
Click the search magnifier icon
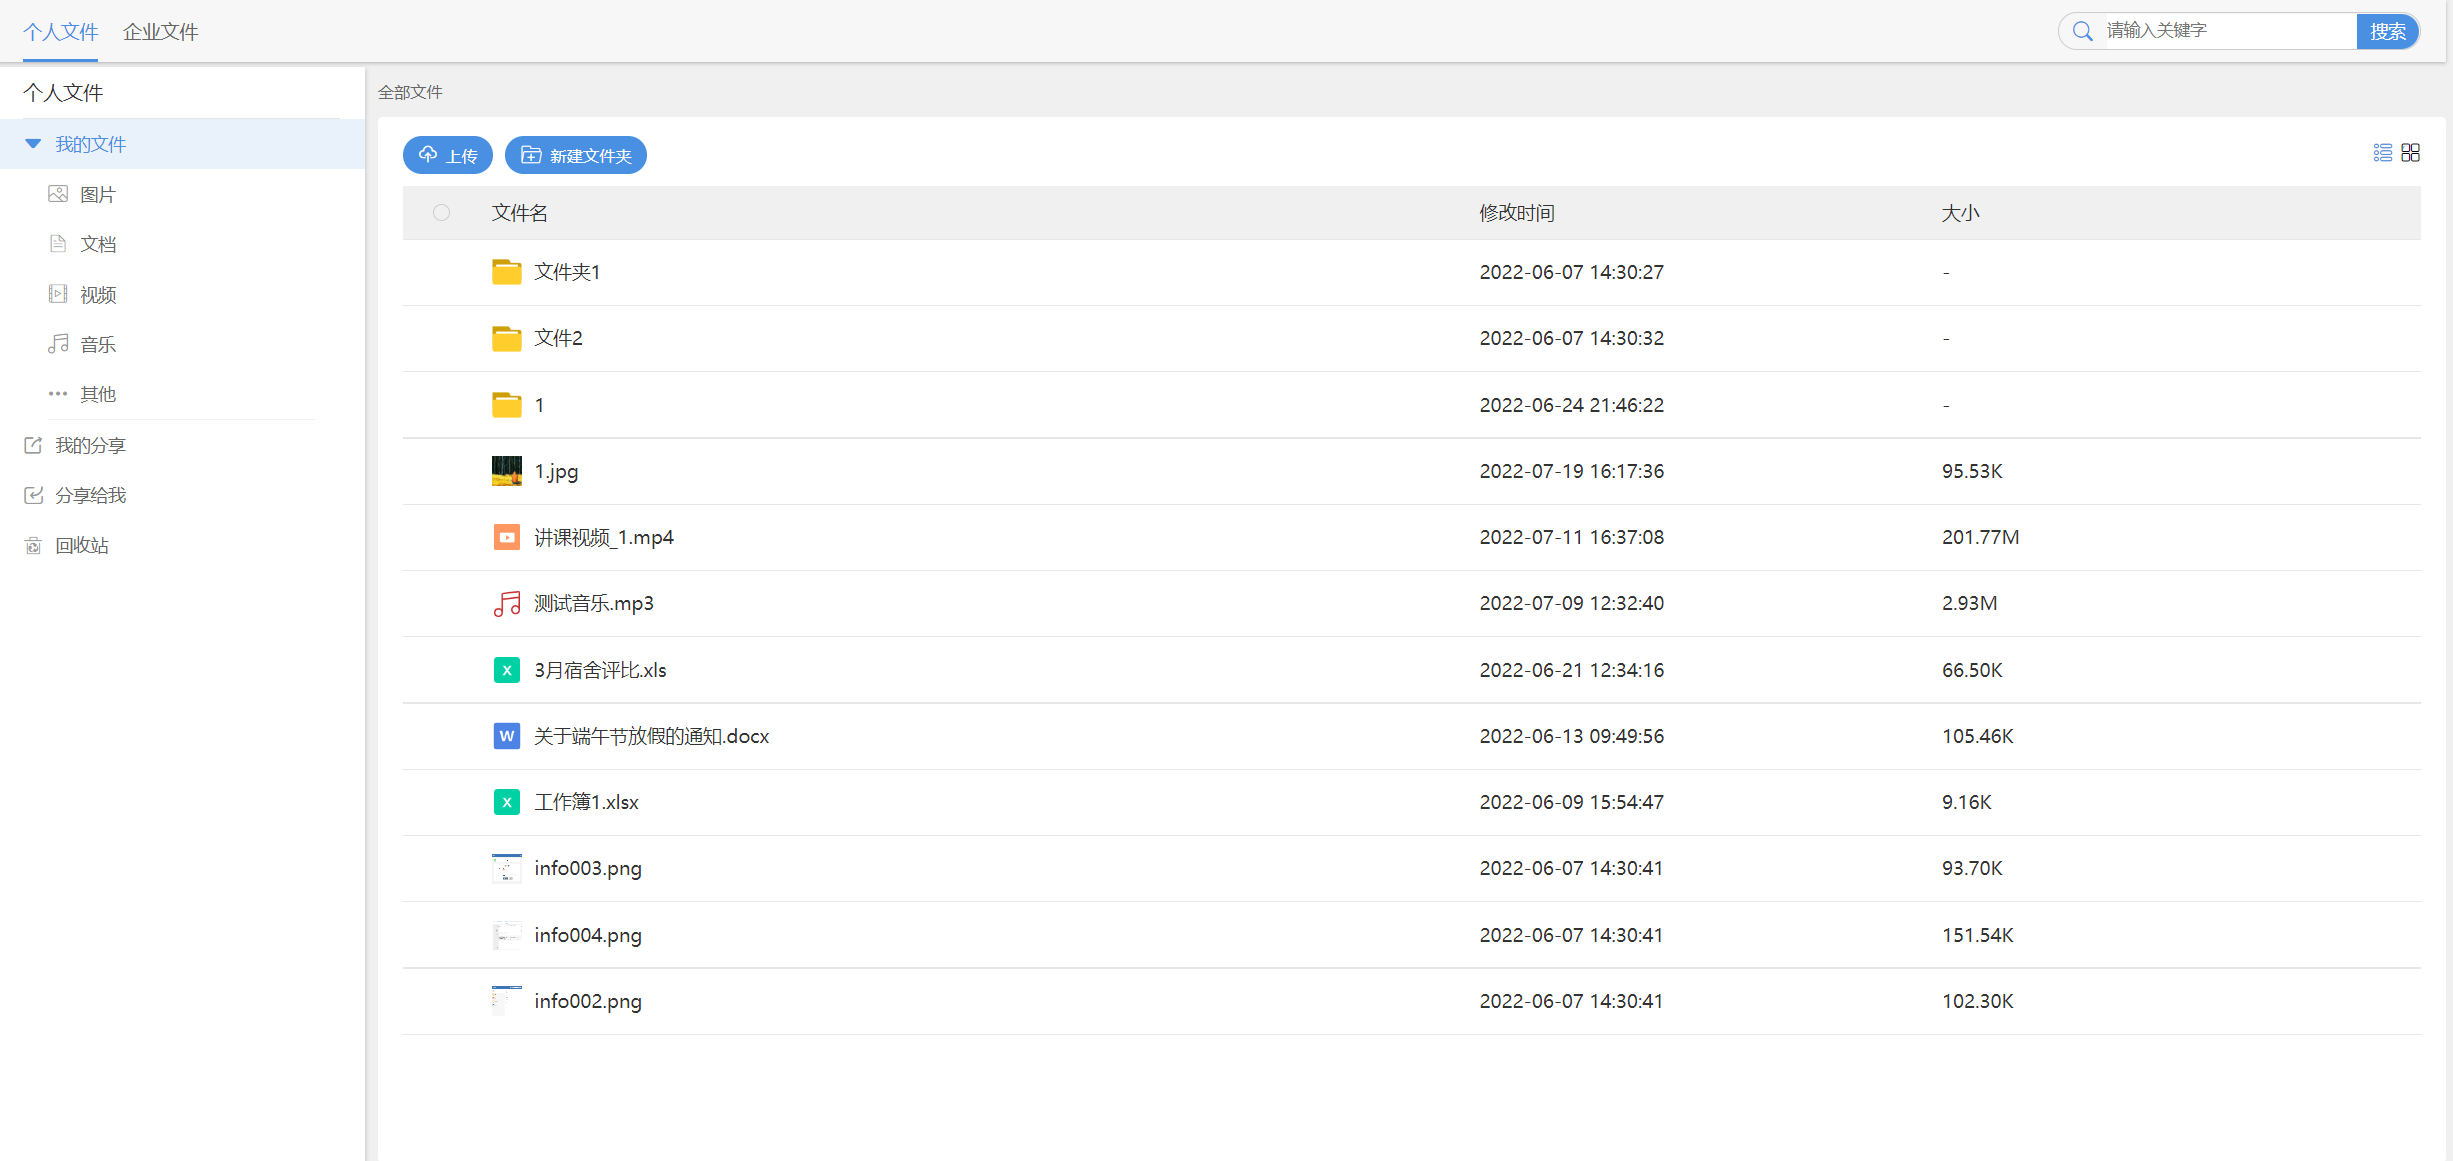pyautogui.click(x=2082, y=32)
